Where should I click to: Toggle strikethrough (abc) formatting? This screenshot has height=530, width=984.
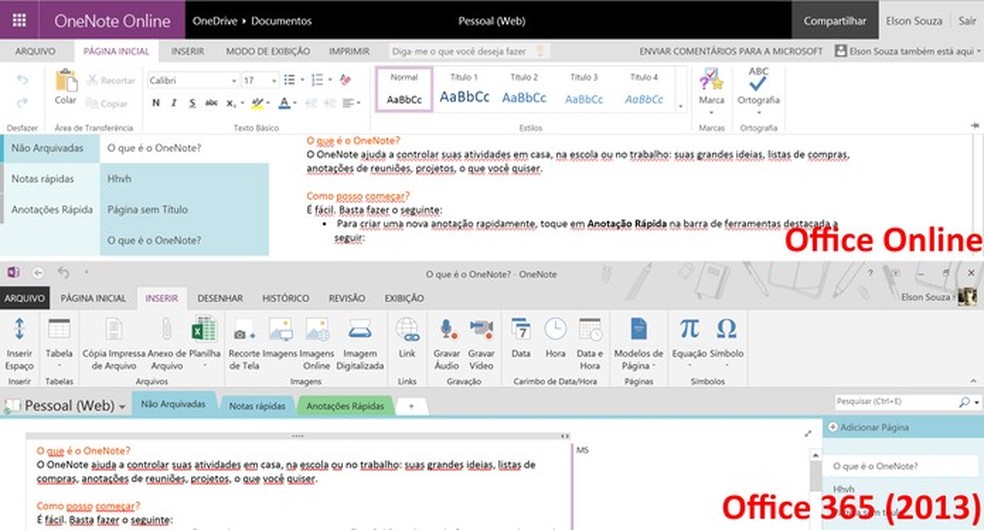[211, 103]
